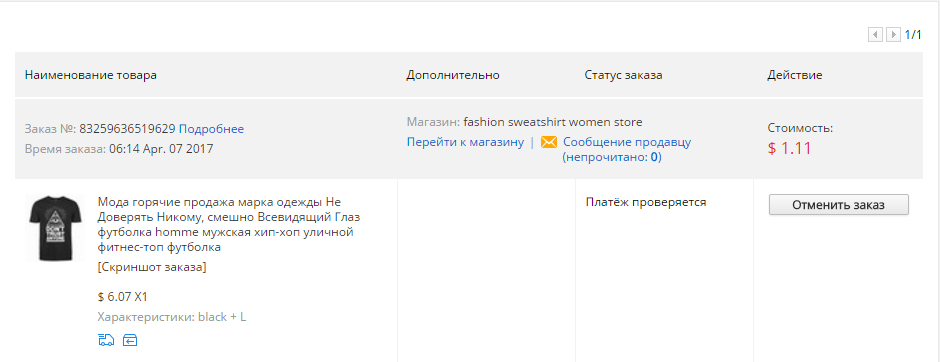This screenshot has width=940, height=362.
Task: Click the fashion sweatshirt women store name
Action: pos(553,122)
